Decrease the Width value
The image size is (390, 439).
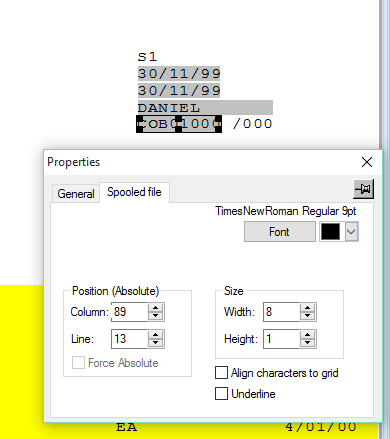pos(308,316)
